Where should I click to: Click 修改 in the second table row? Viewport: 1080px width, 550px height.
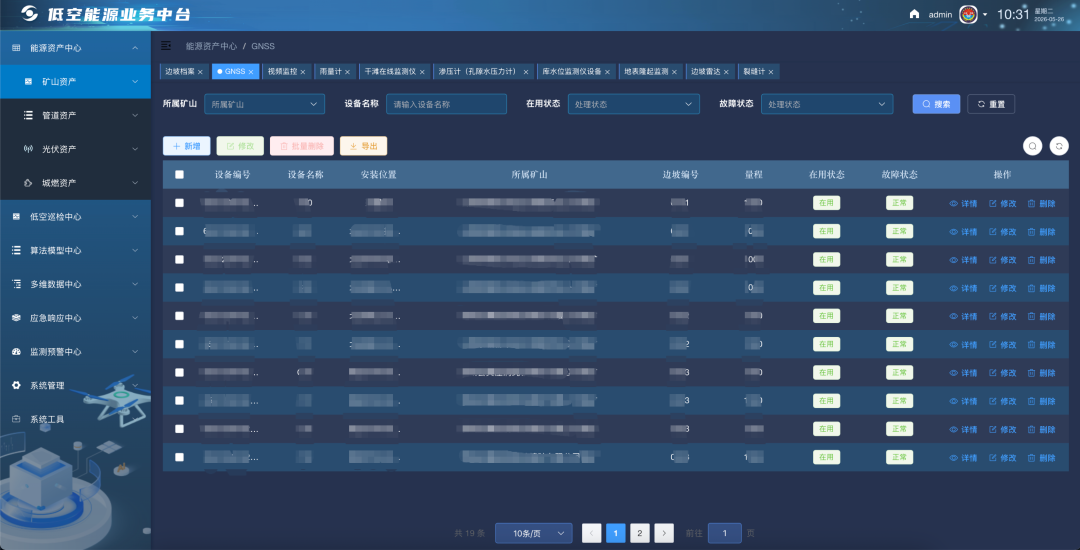pos(1002,231)
